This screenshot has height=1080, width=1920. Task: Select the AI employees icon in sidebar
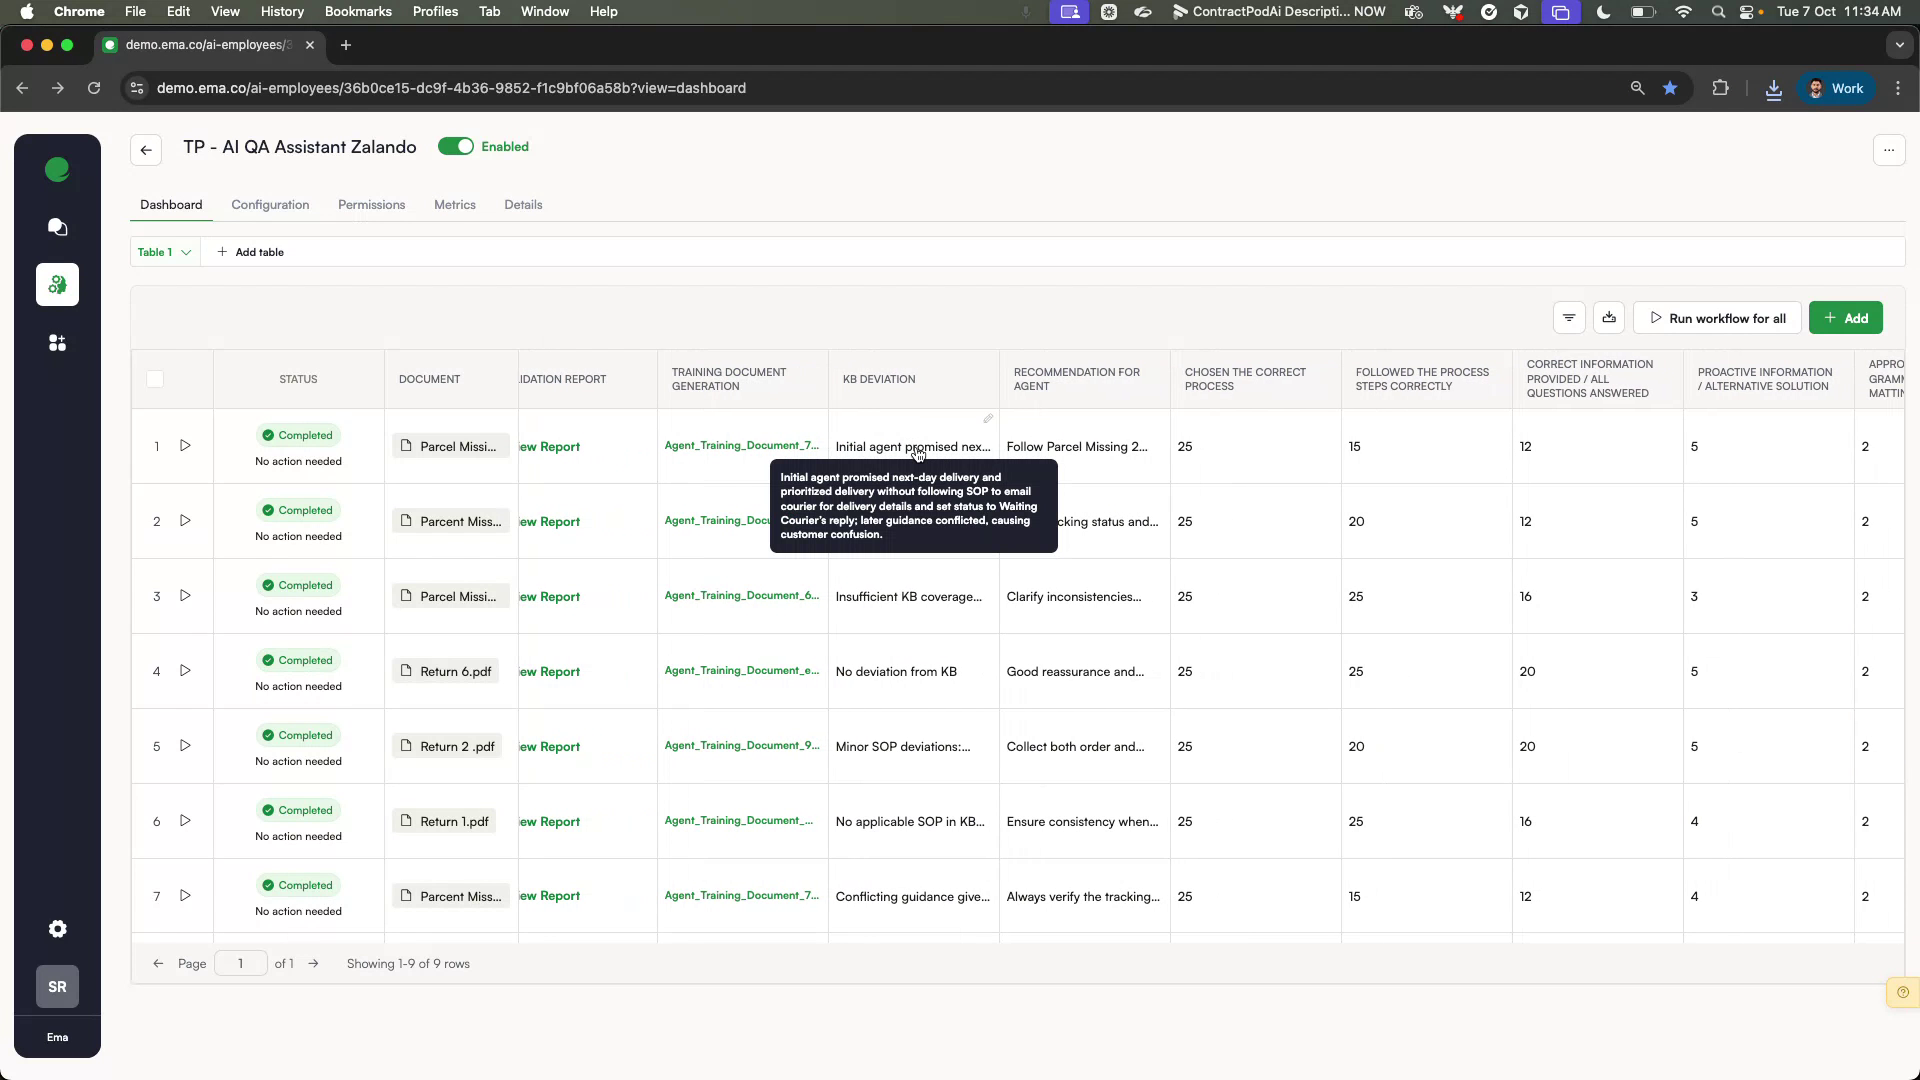click(57, 285)
